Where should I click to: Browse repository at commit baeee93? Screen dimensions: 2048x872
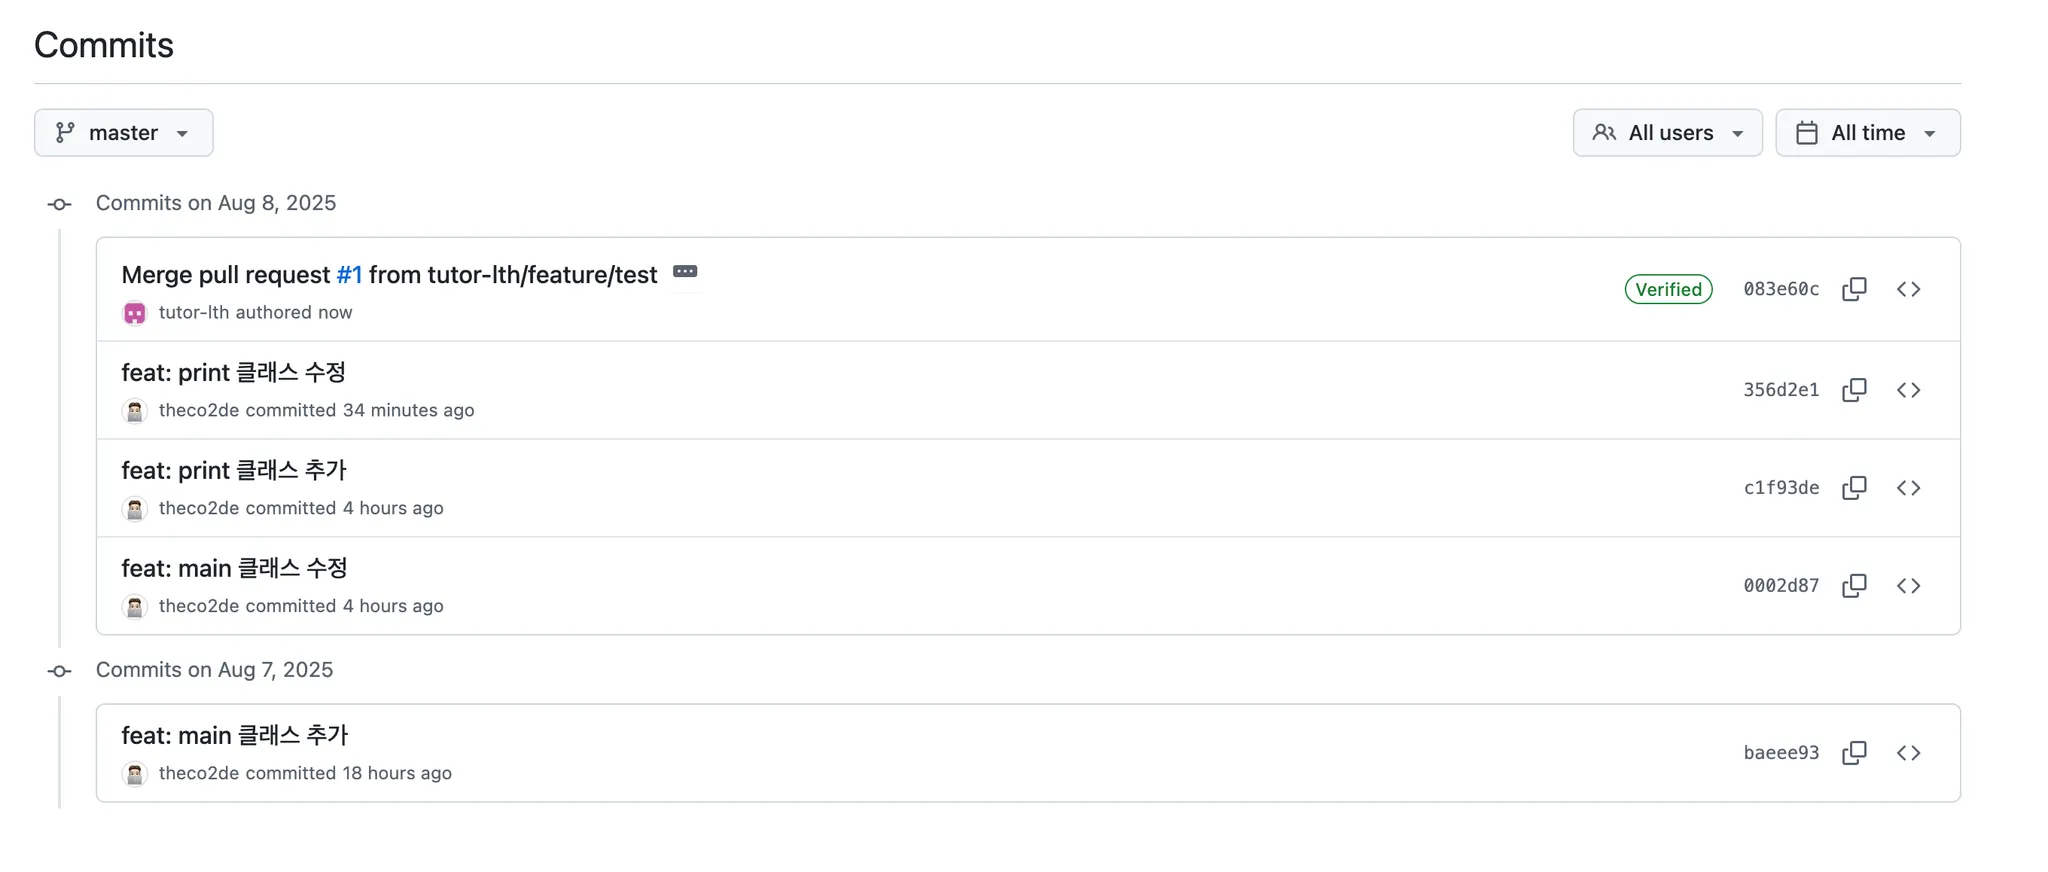tap(1908, 753)
